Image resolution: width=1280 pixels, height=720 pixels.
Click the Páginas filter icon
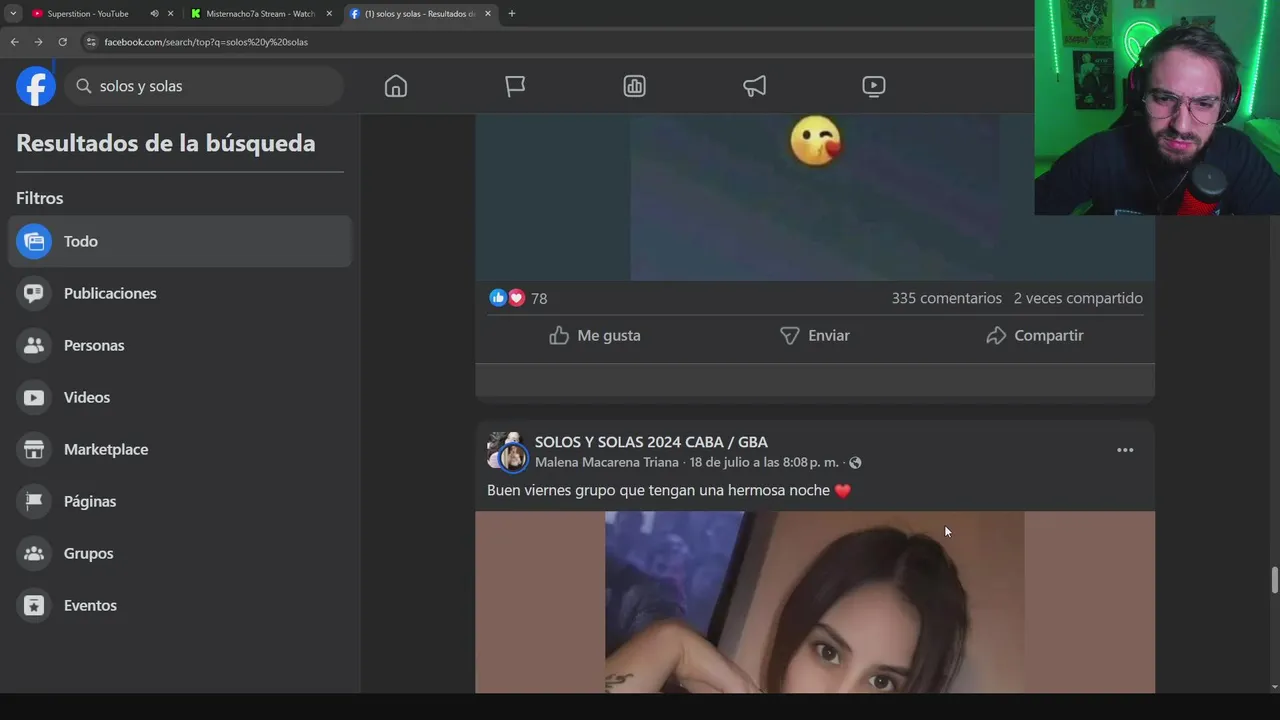(x=34, y=501)
